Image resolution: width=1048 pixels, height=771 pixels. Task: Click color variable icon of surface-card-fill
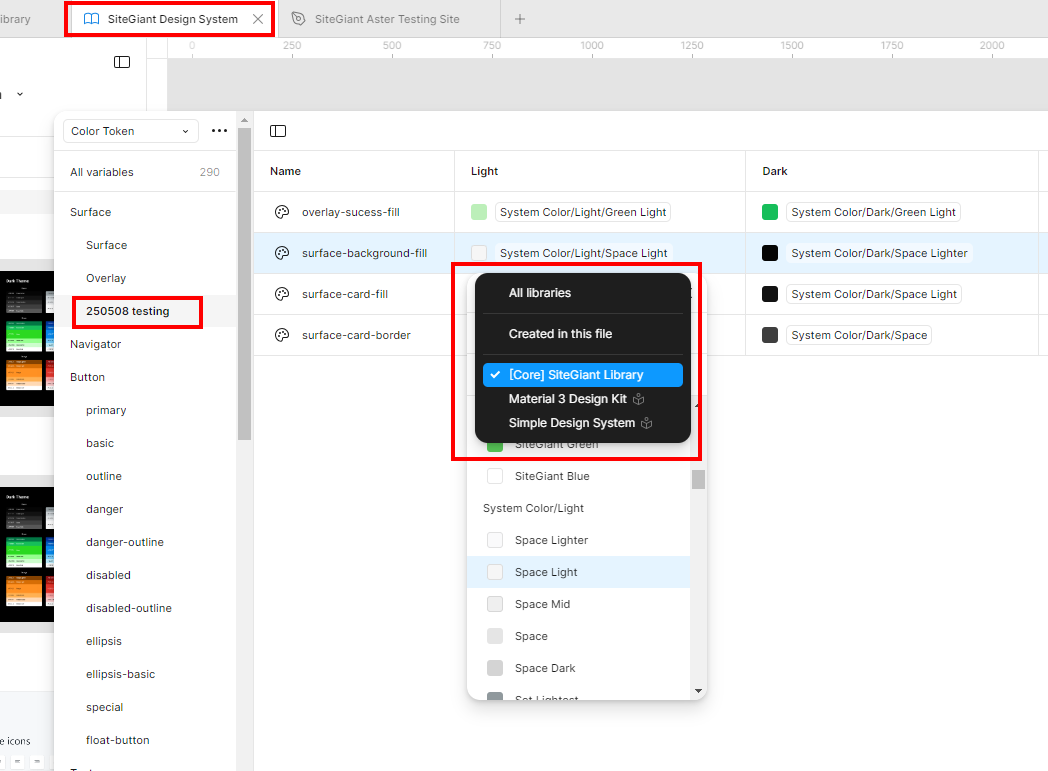point(282,294)
